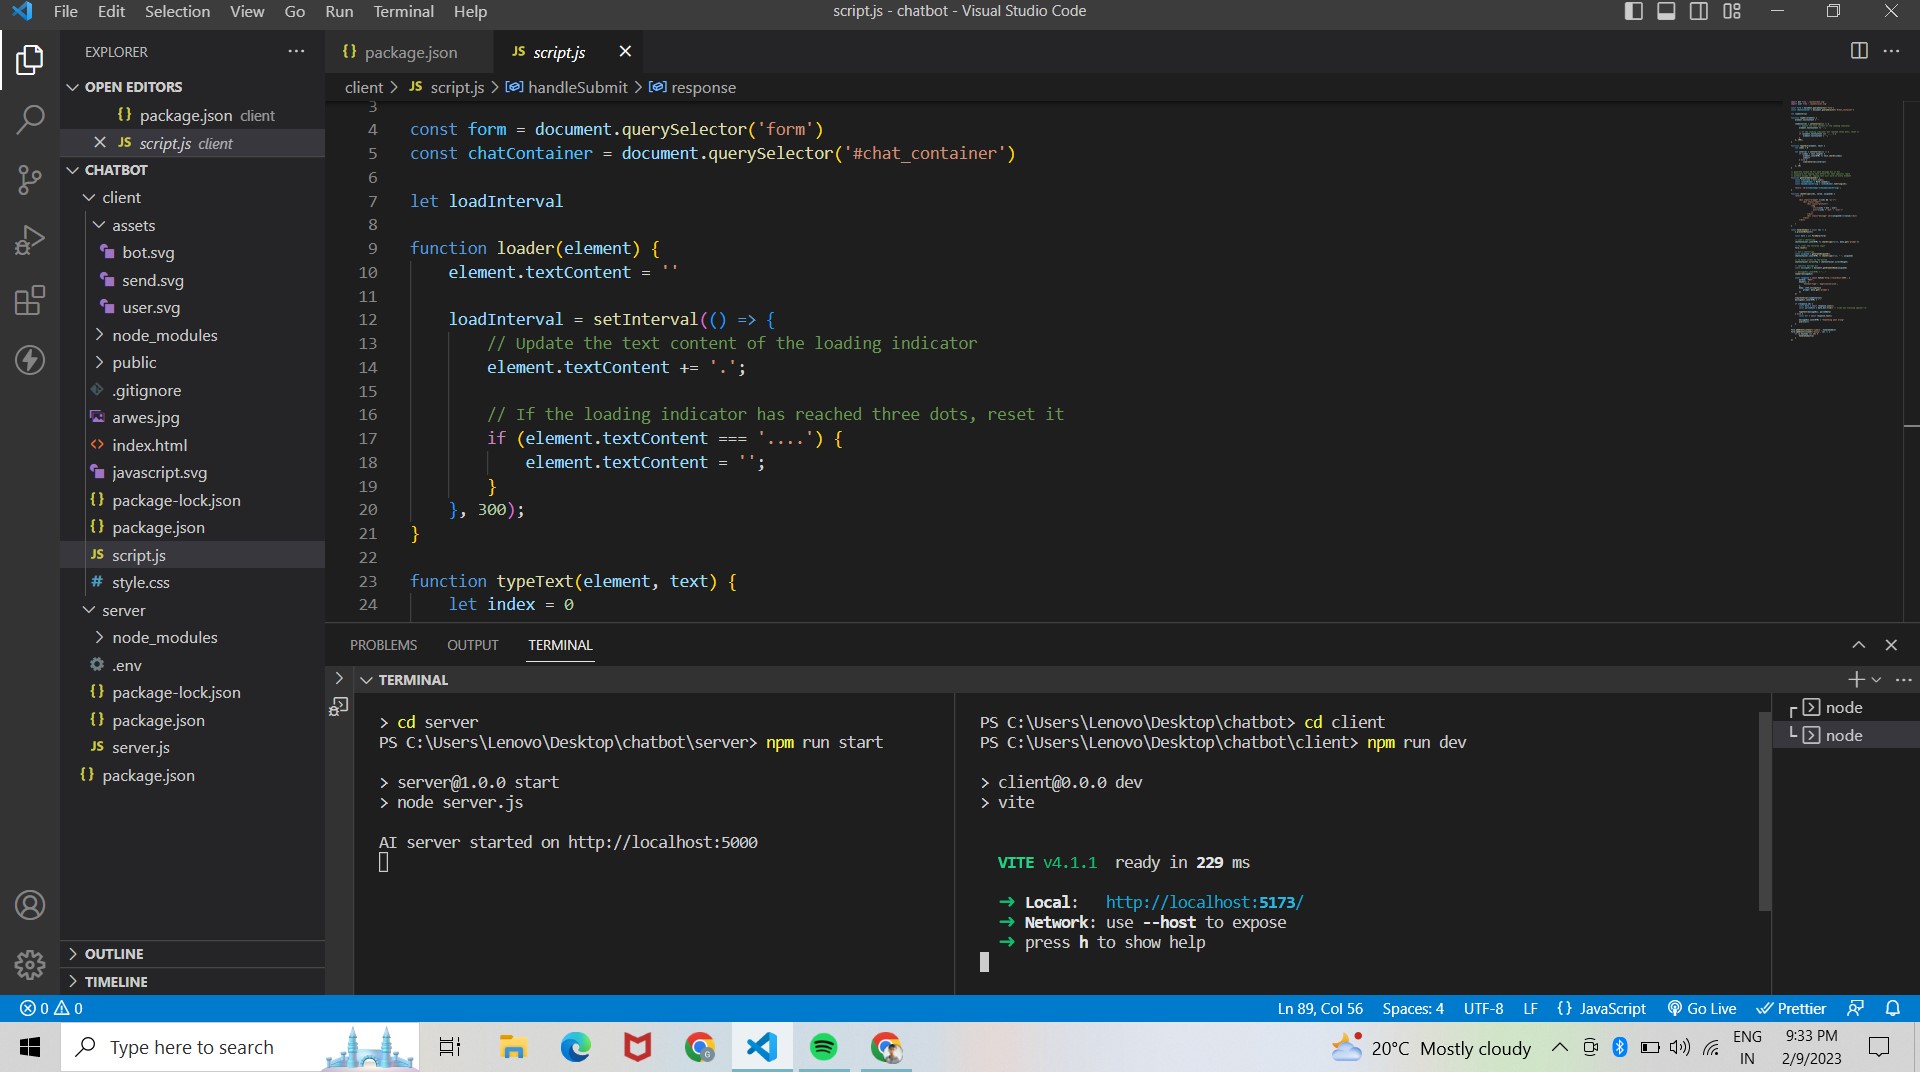Viewport: 1920px width, 1072px height.
Task: Open the Explorer view in activity bar
Action: click(x=30, y=60)
